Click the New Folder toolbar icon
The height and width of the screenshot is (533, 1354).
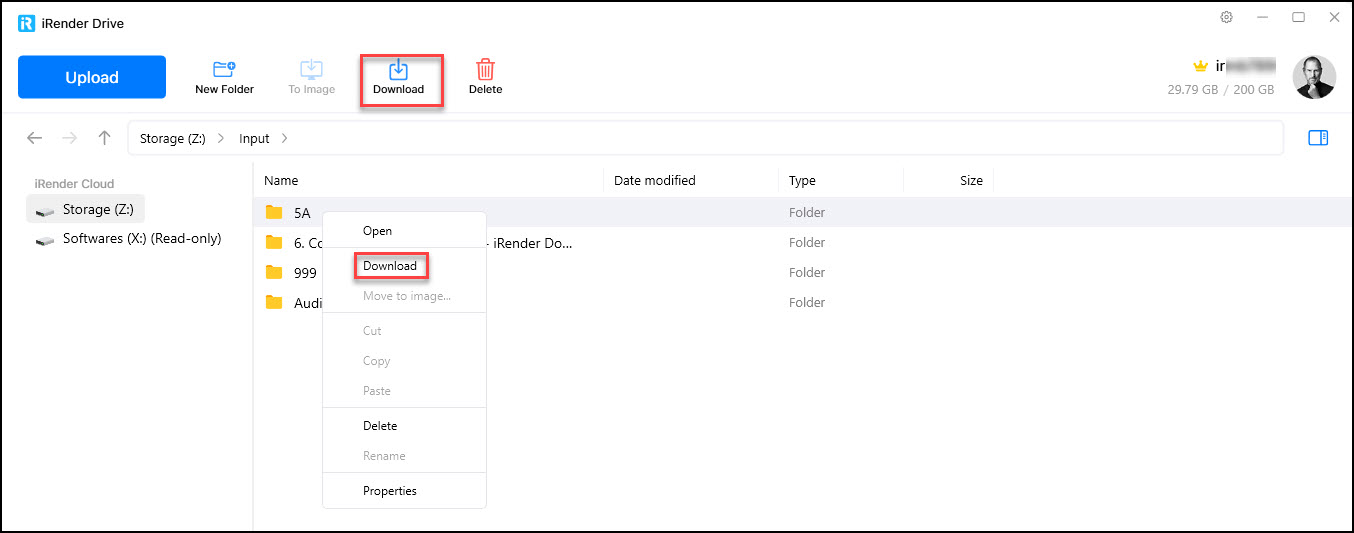tap(224, 71)
